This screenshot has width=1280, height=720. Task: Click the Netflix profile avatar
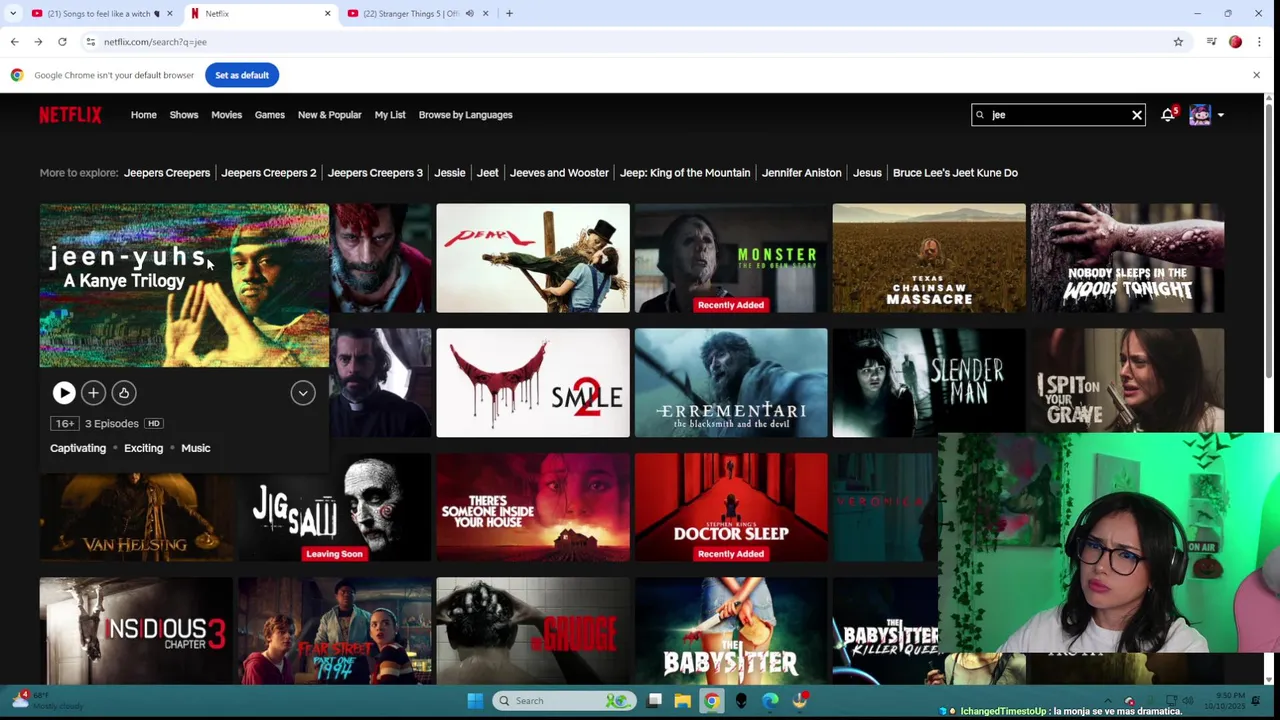(x=1200, y=115)
